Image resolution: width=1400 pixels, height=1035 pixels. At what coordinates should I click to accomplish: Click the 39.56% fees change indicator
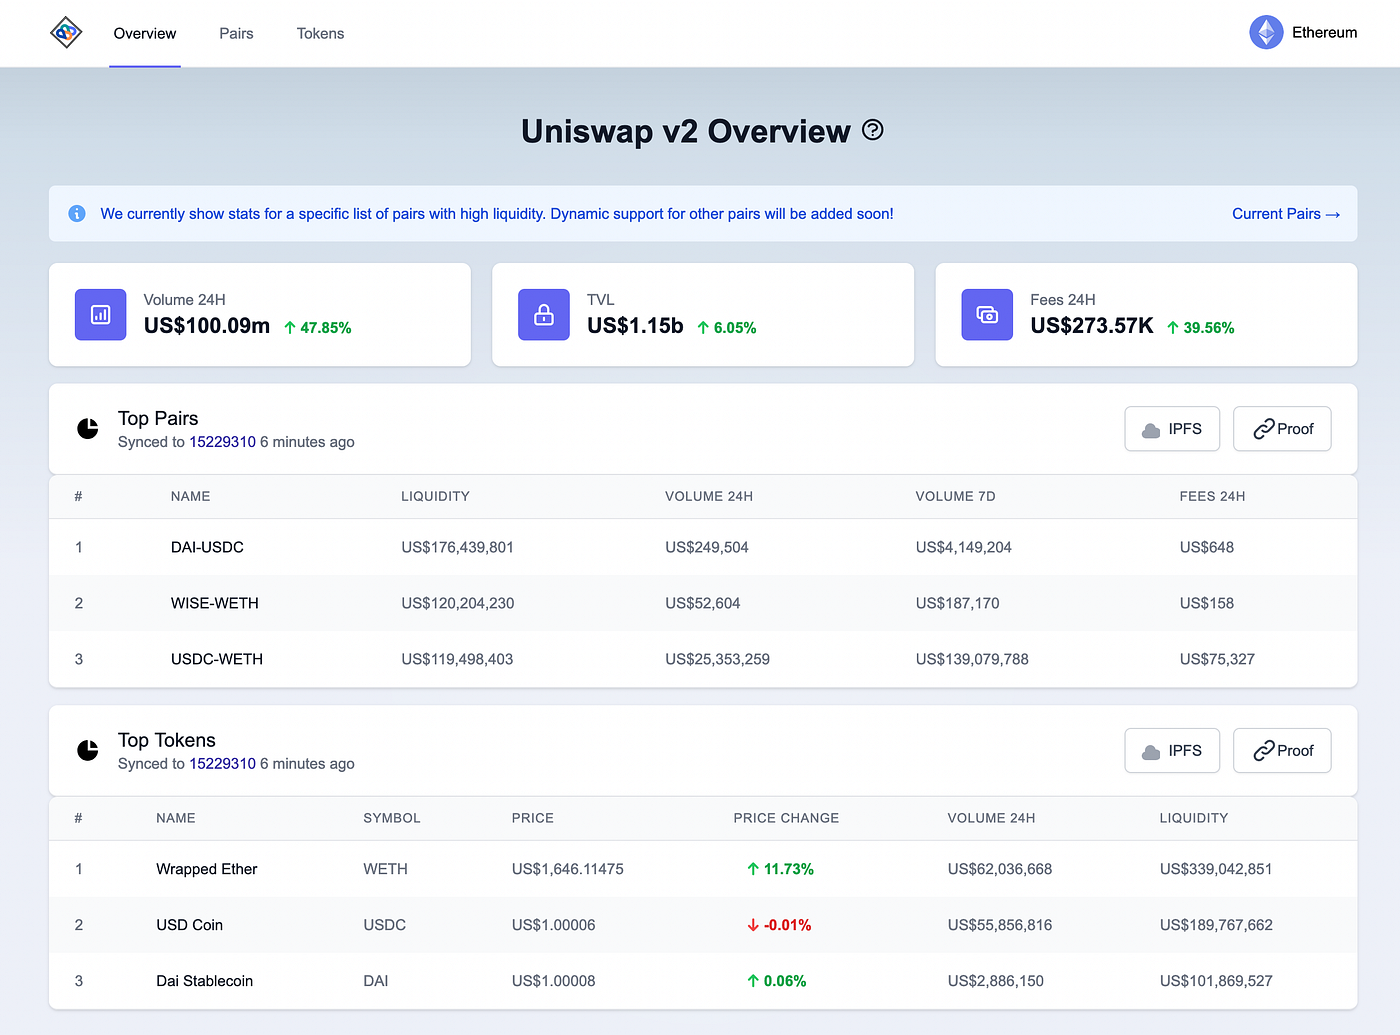[x=1201, y=328]
